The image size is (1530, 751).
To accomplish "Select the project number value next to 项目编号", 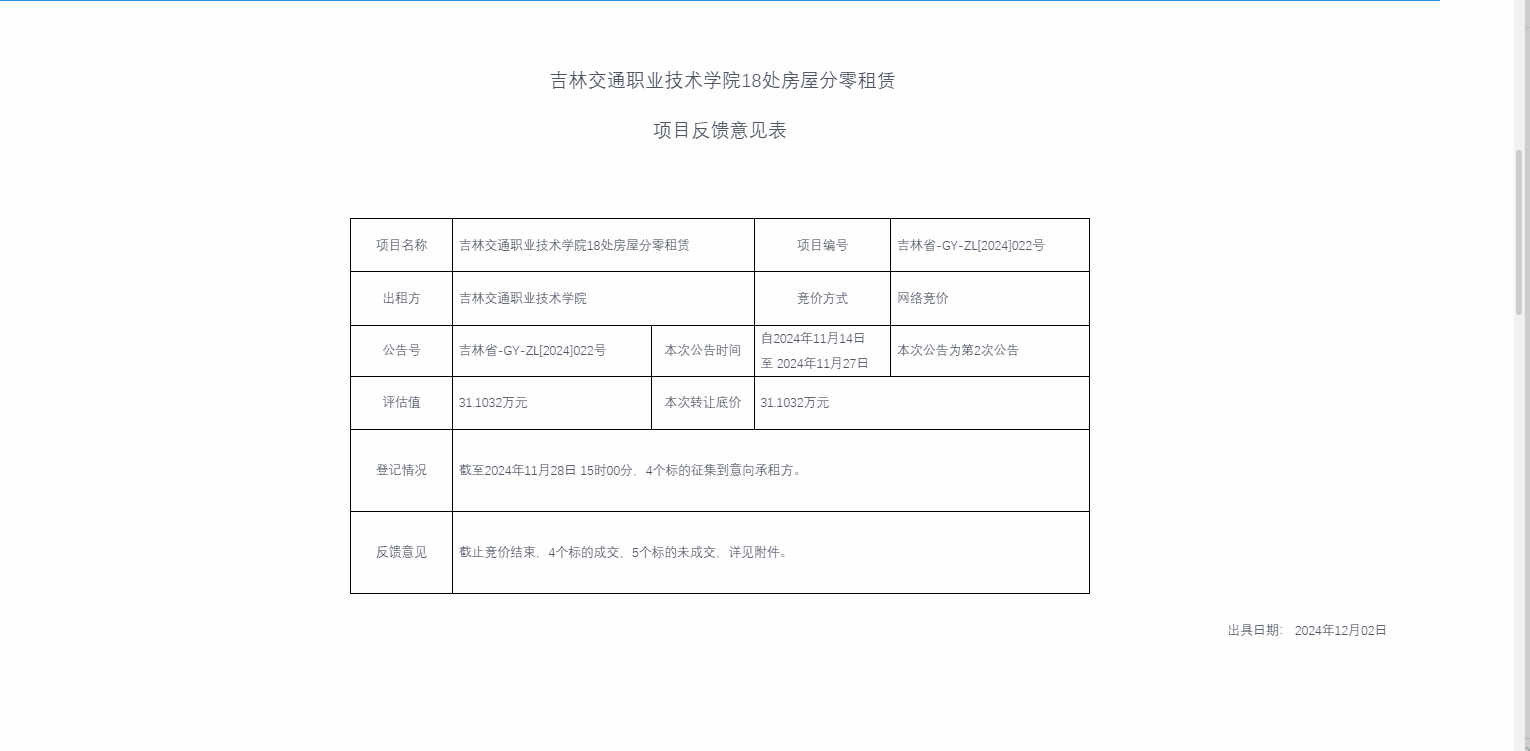I will (x=970, y=245).
